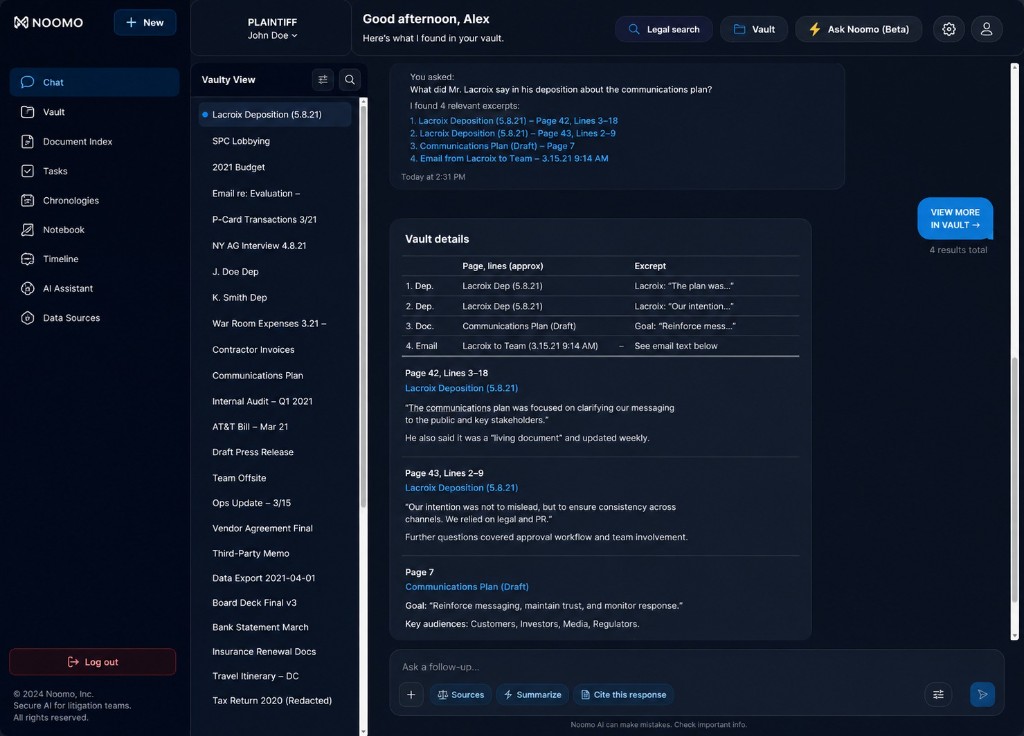
Task: Click the filter icon in Vaulty View
Action: (323, 80)
